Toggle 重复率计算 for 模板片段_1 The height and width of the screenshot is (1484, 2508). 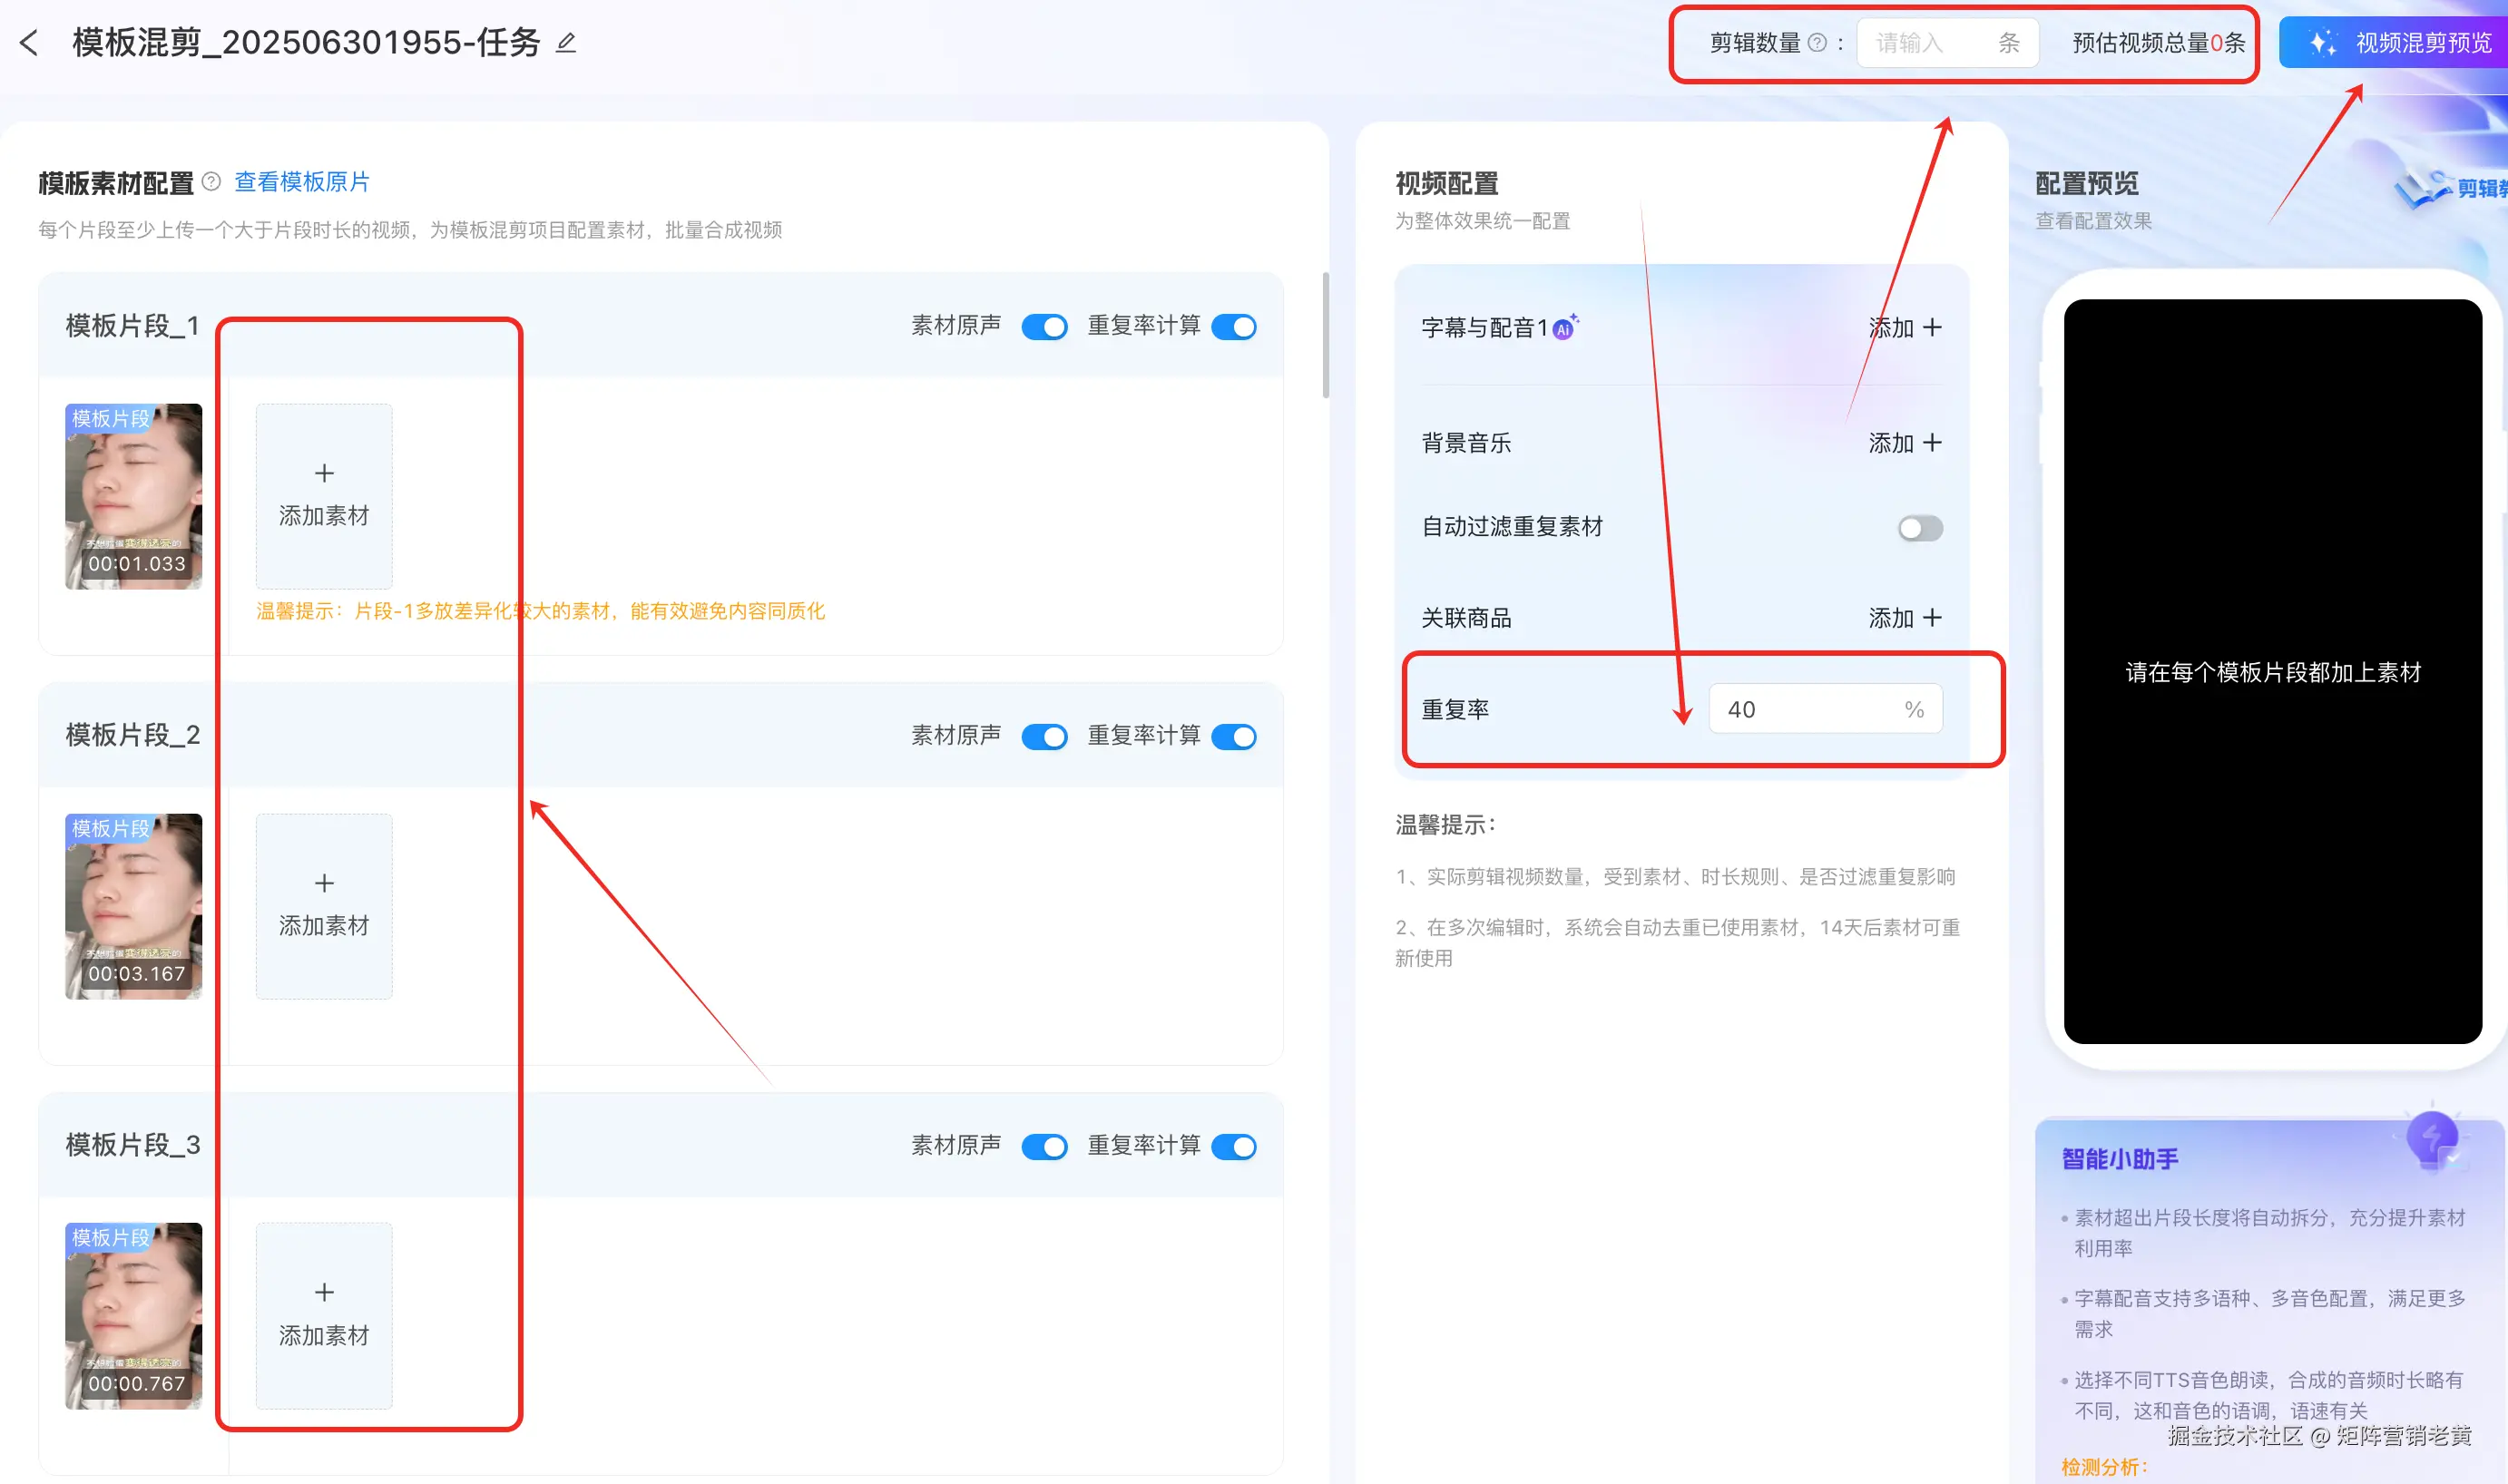point(1234,327)
